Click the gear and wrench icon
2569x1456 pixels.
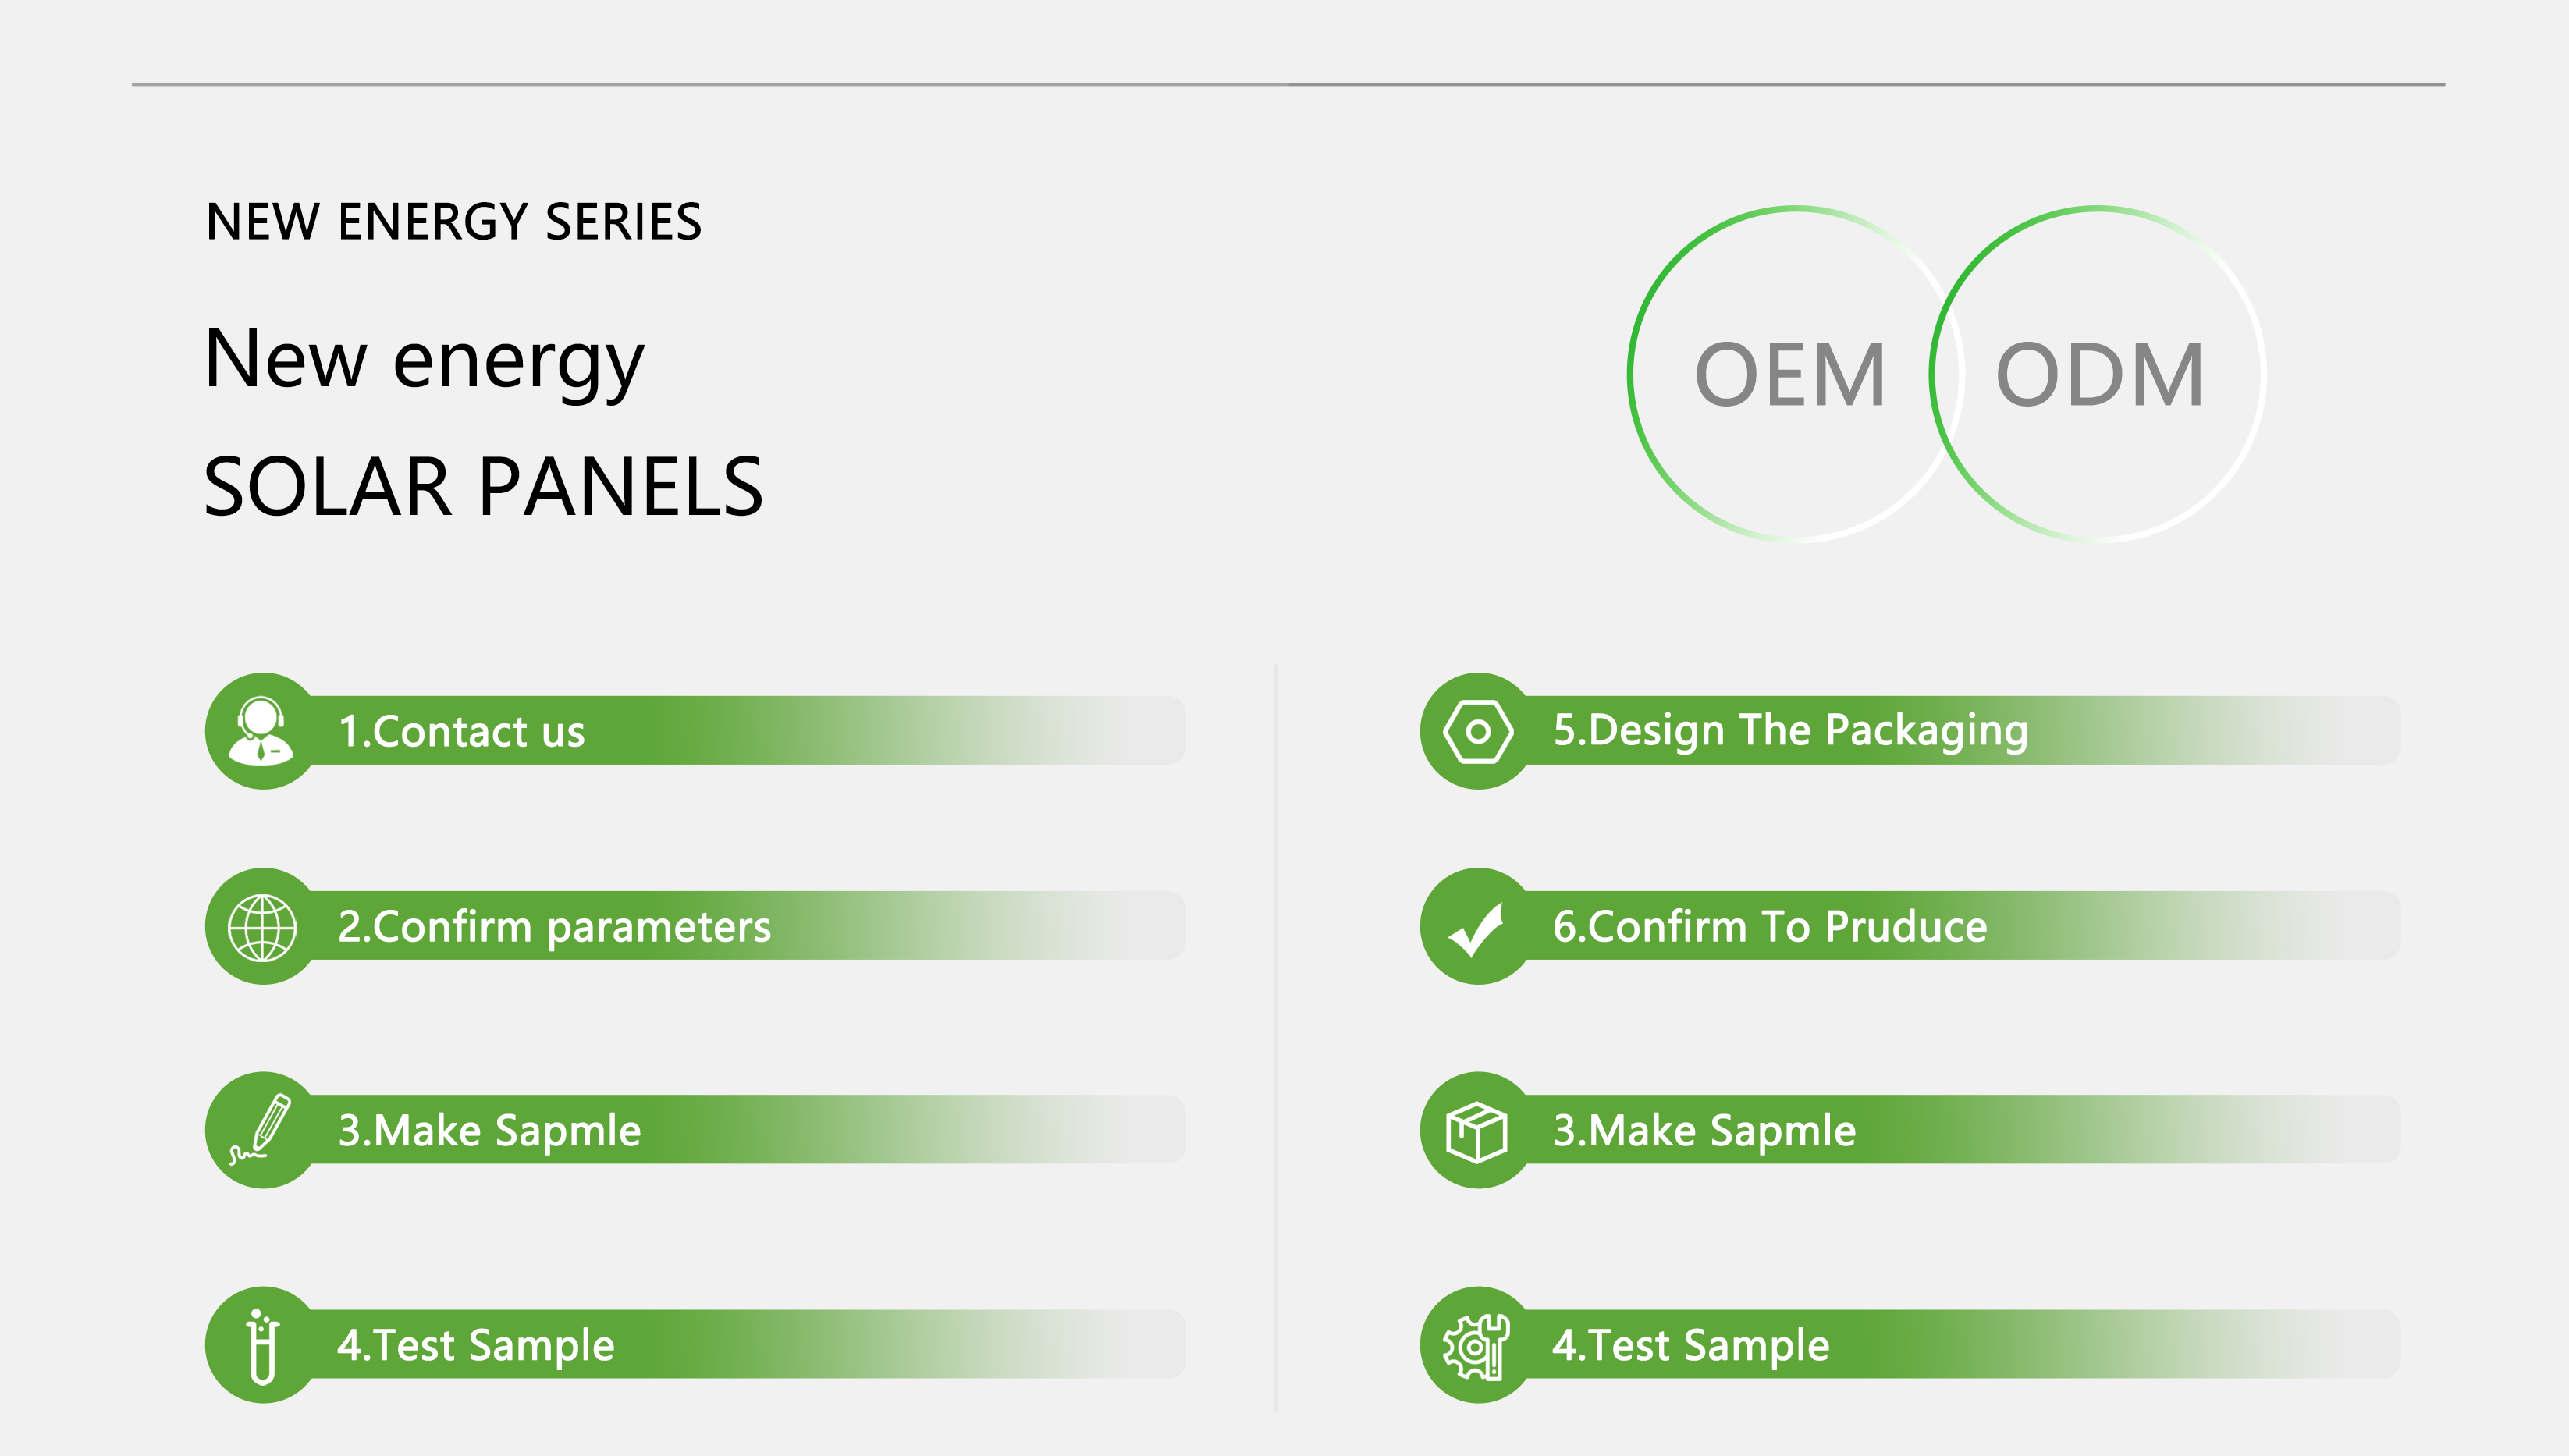pos(1476,1346)
